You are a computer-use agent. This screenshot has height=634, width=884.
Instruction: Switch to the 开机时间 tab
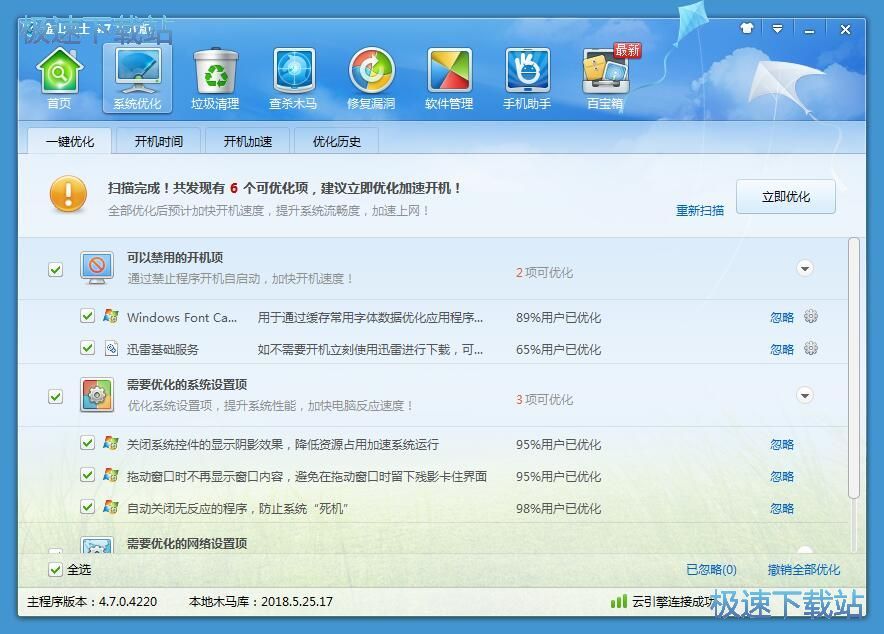159,141
